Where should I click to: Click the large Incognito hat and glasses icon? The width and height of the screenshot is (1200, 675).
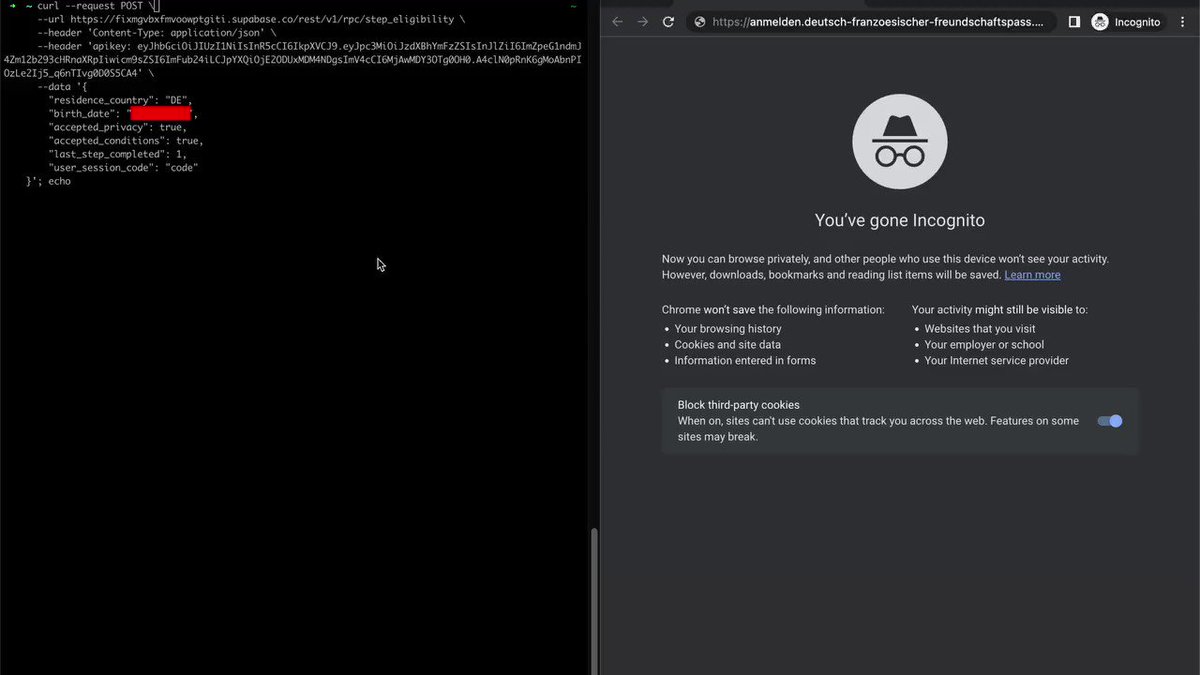pyautogui.click(x=899, y=142)
